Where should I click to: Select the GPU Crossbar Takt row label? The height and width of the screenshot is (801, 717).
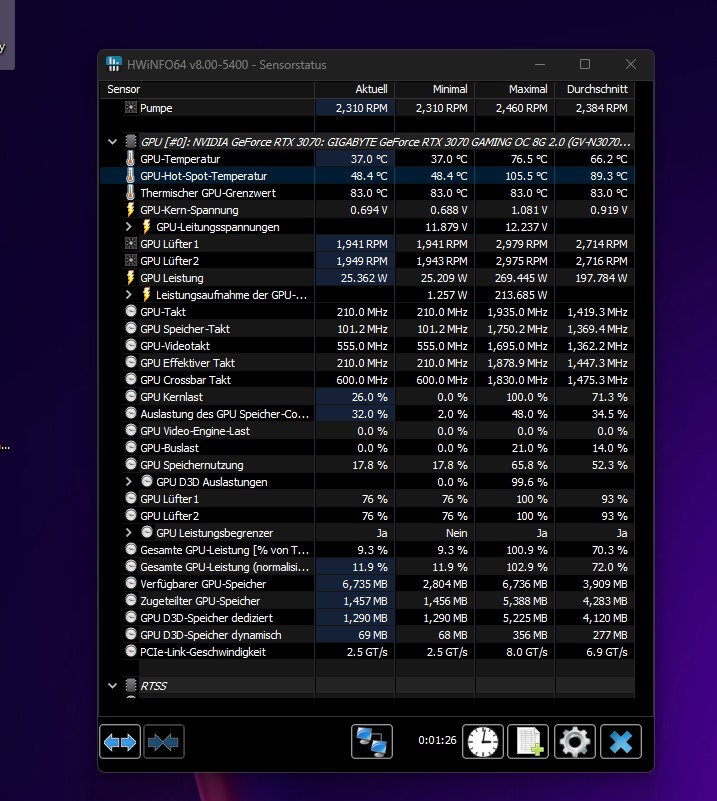[185, 380]
